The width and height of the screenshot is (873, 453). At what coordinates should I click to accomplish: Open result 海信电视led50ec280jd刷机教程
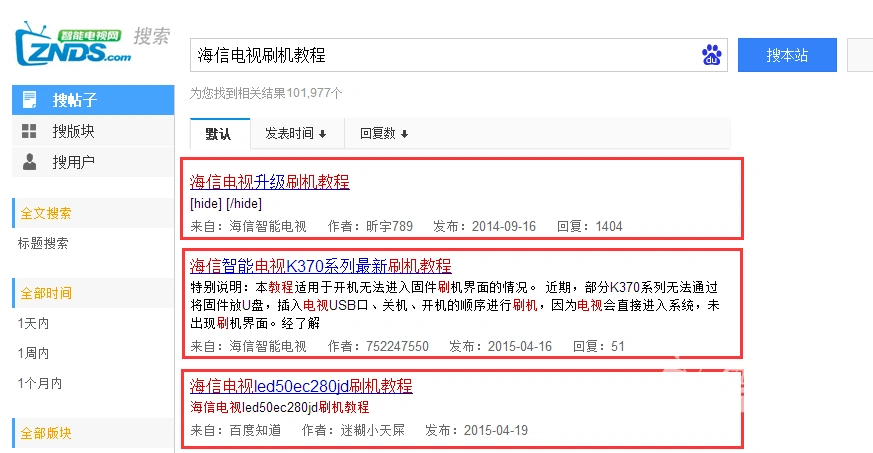pos(301,386)
